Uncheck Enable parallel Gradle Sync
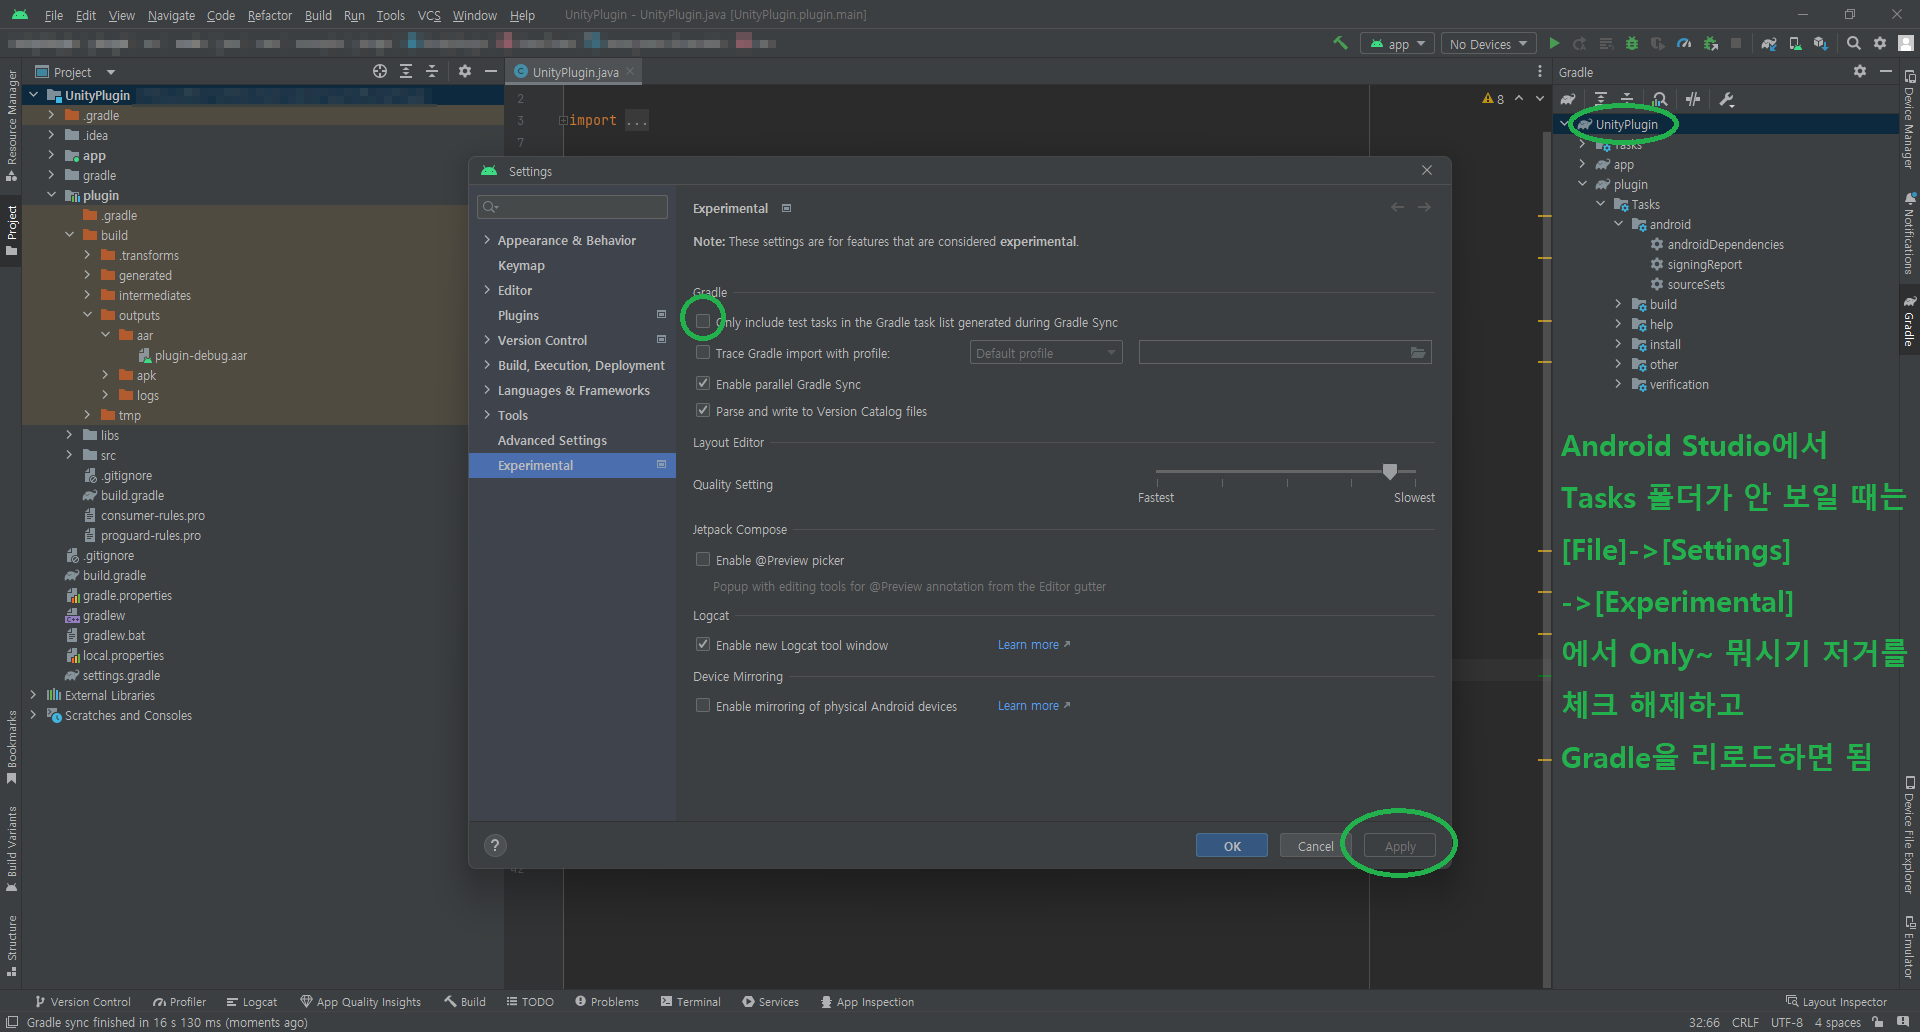 (703, 383)
